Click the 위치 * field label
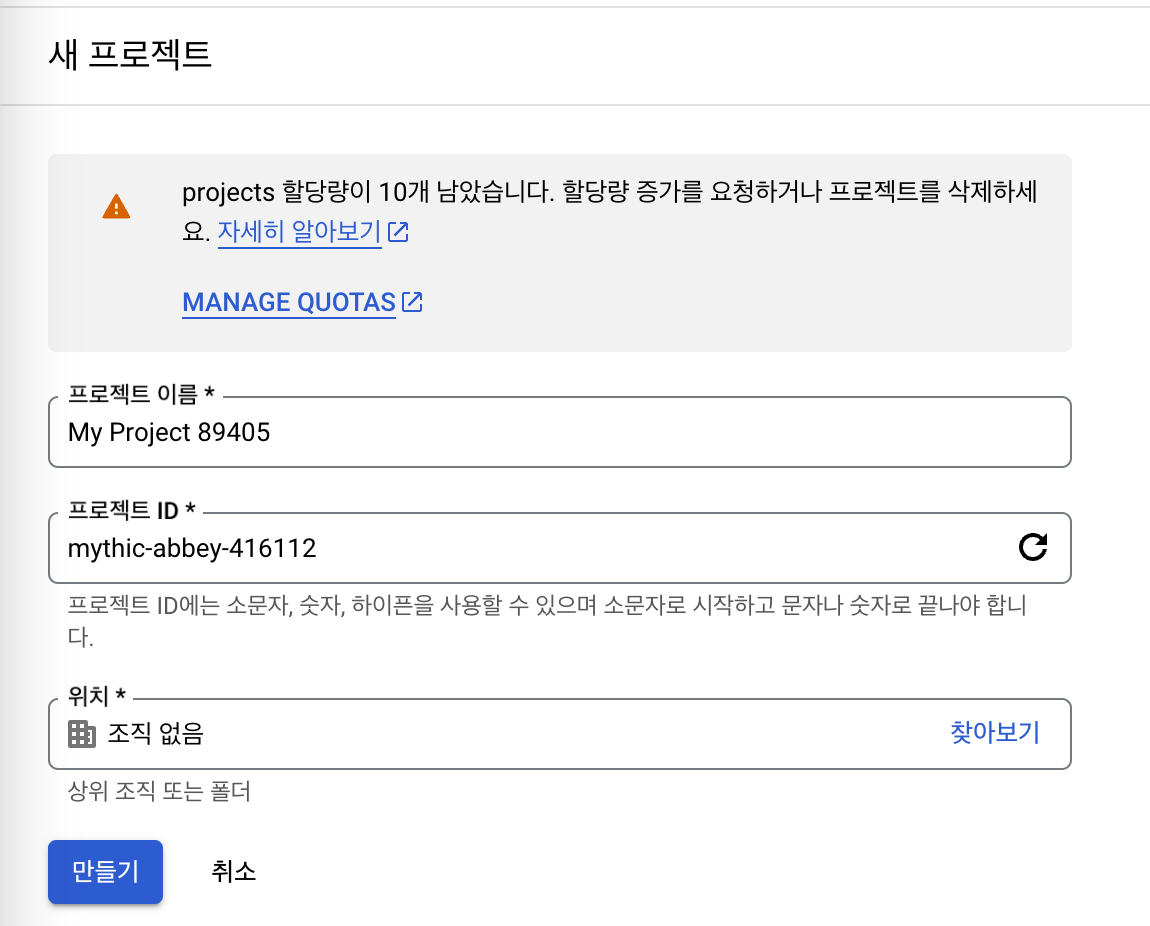 pyautogui.click(x=97, y=696)
